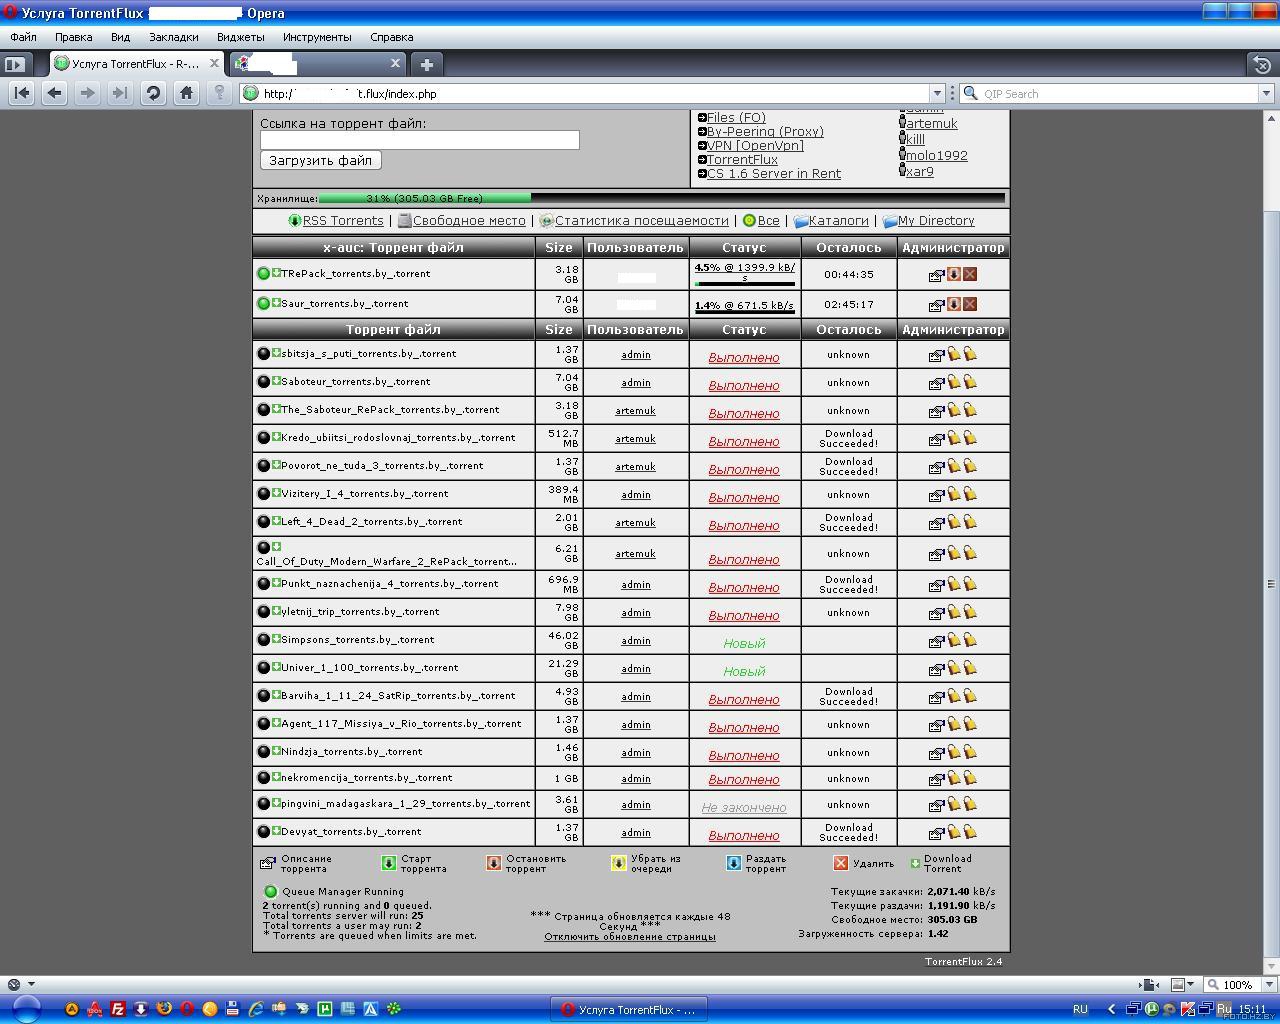Click Отключить обновление страницы link
This screenshot has height=1024, width=1280.
tap(630, 937)
